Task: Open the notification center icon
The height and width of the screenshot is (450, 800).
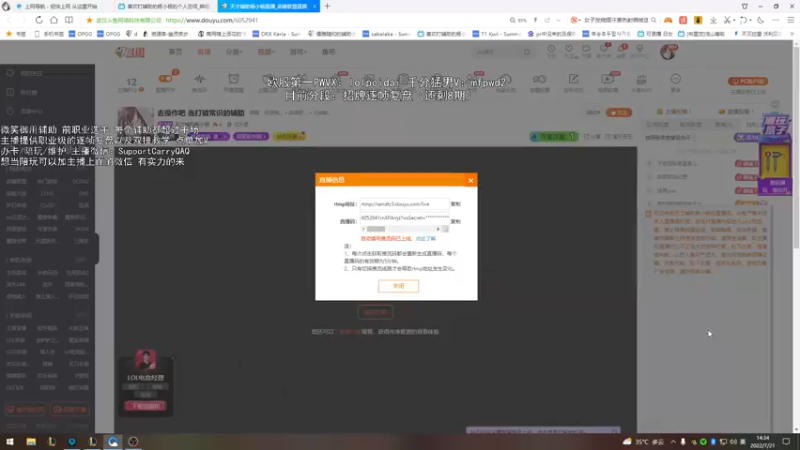Action: pyautogui.click(x=786, y=442)
